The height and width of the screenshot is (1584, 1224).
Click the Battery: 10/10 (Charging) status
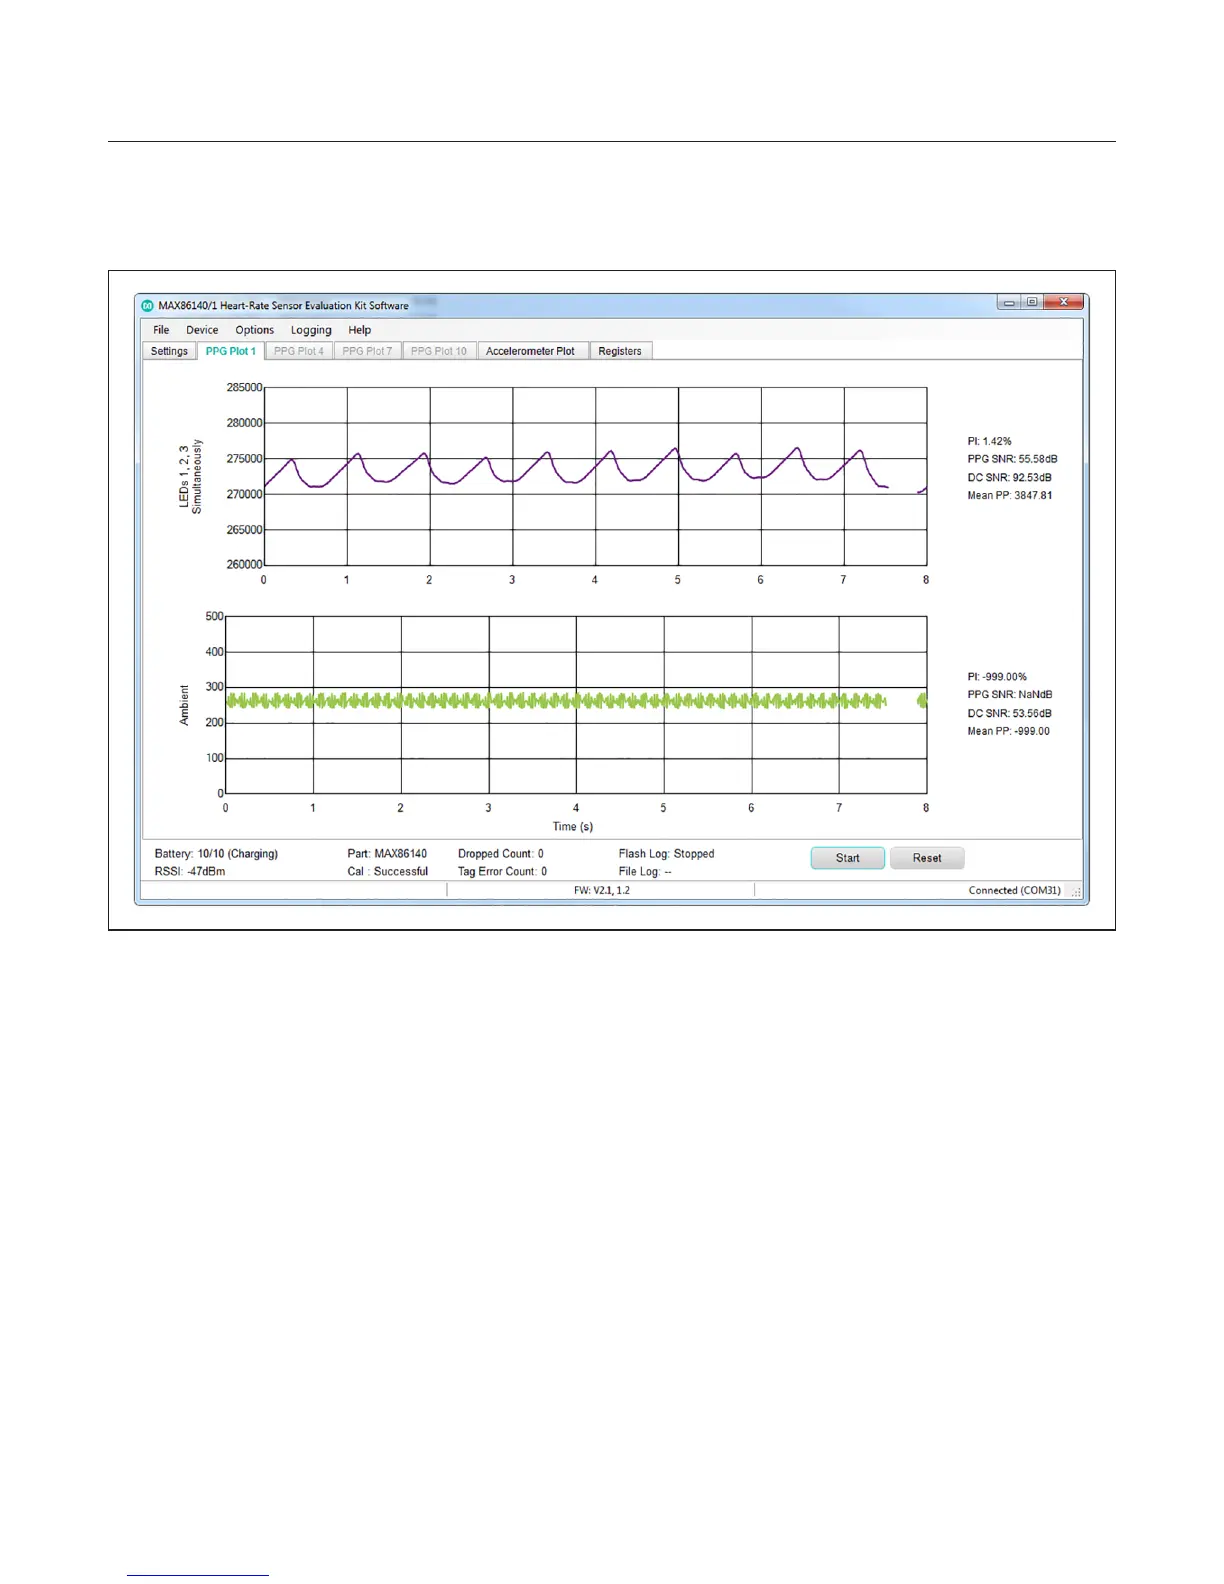coord(216,854)
